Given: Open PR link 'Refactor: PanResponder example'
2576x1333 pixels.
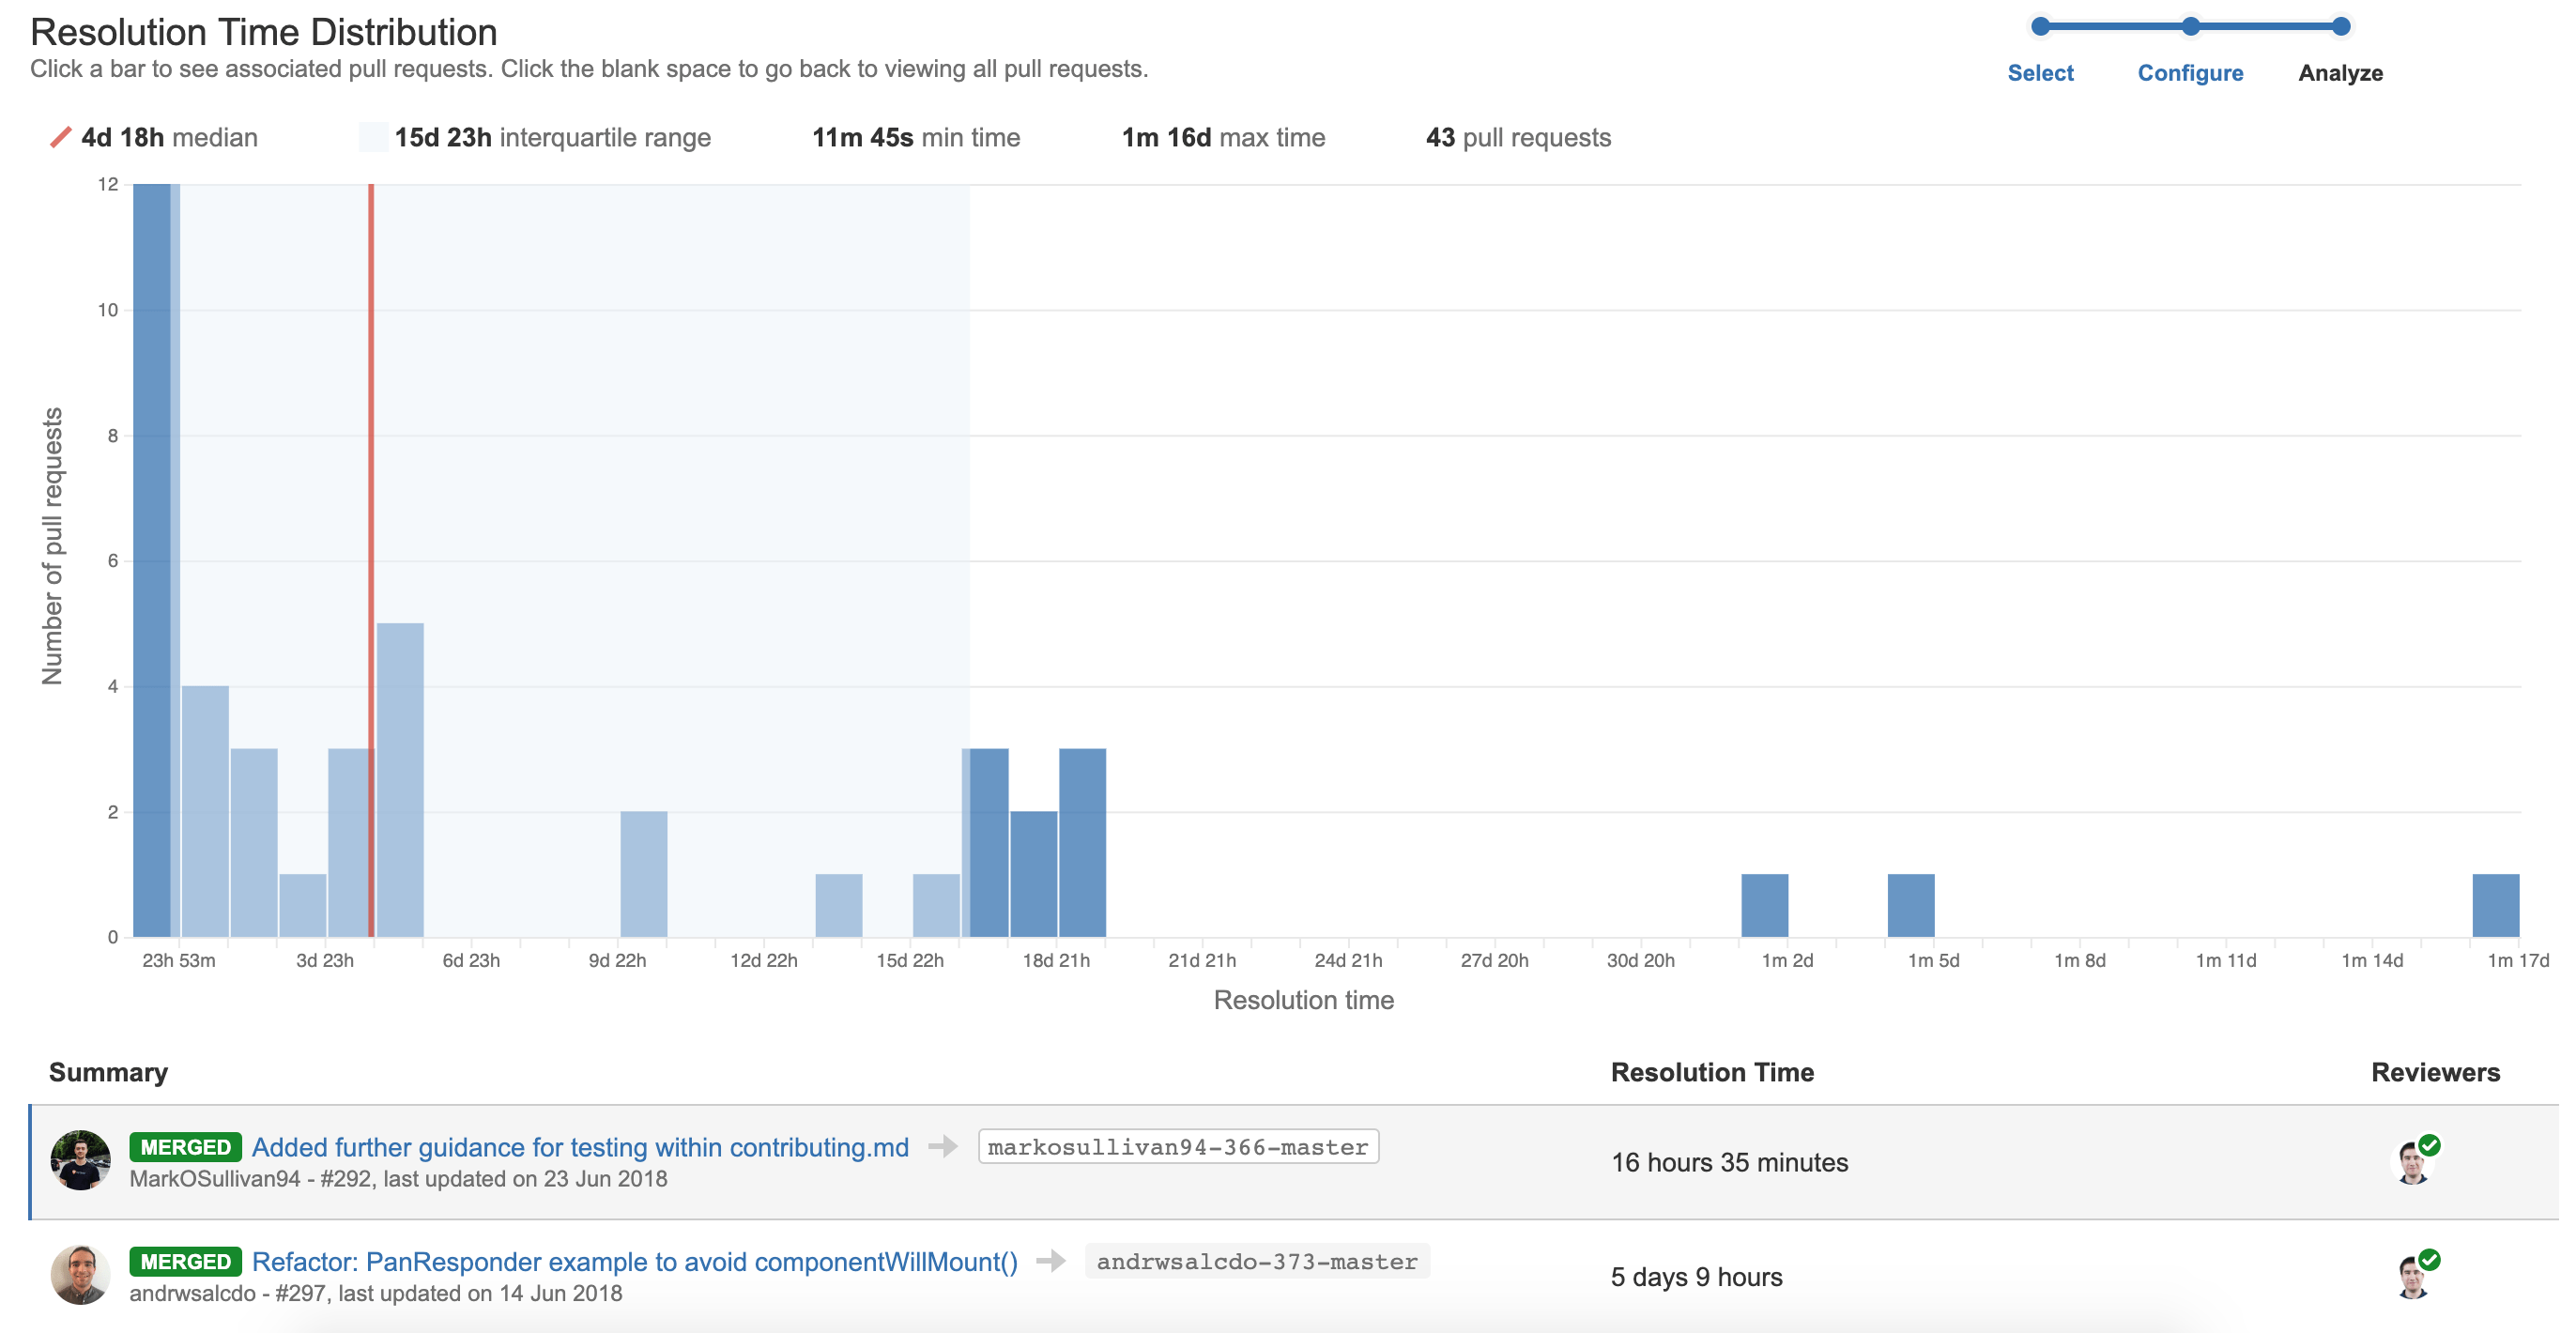Looking at the screenshot, I should [636, 1262].
